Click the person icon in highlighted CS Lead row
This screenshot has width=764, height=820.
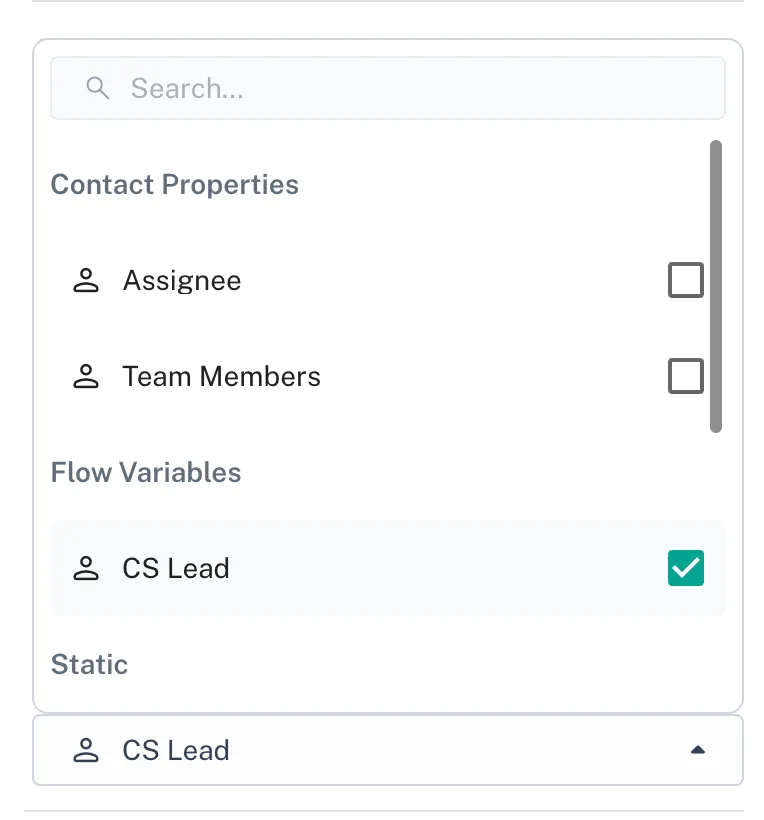(87, 569)
